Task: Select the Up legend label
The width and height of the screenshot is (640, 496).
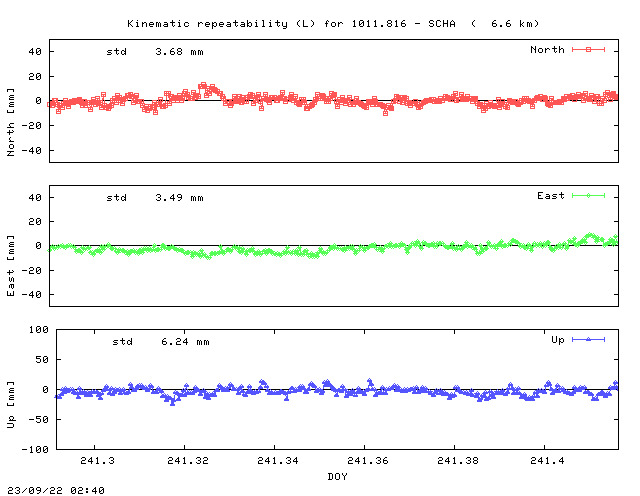Action: tap(558, 340)
